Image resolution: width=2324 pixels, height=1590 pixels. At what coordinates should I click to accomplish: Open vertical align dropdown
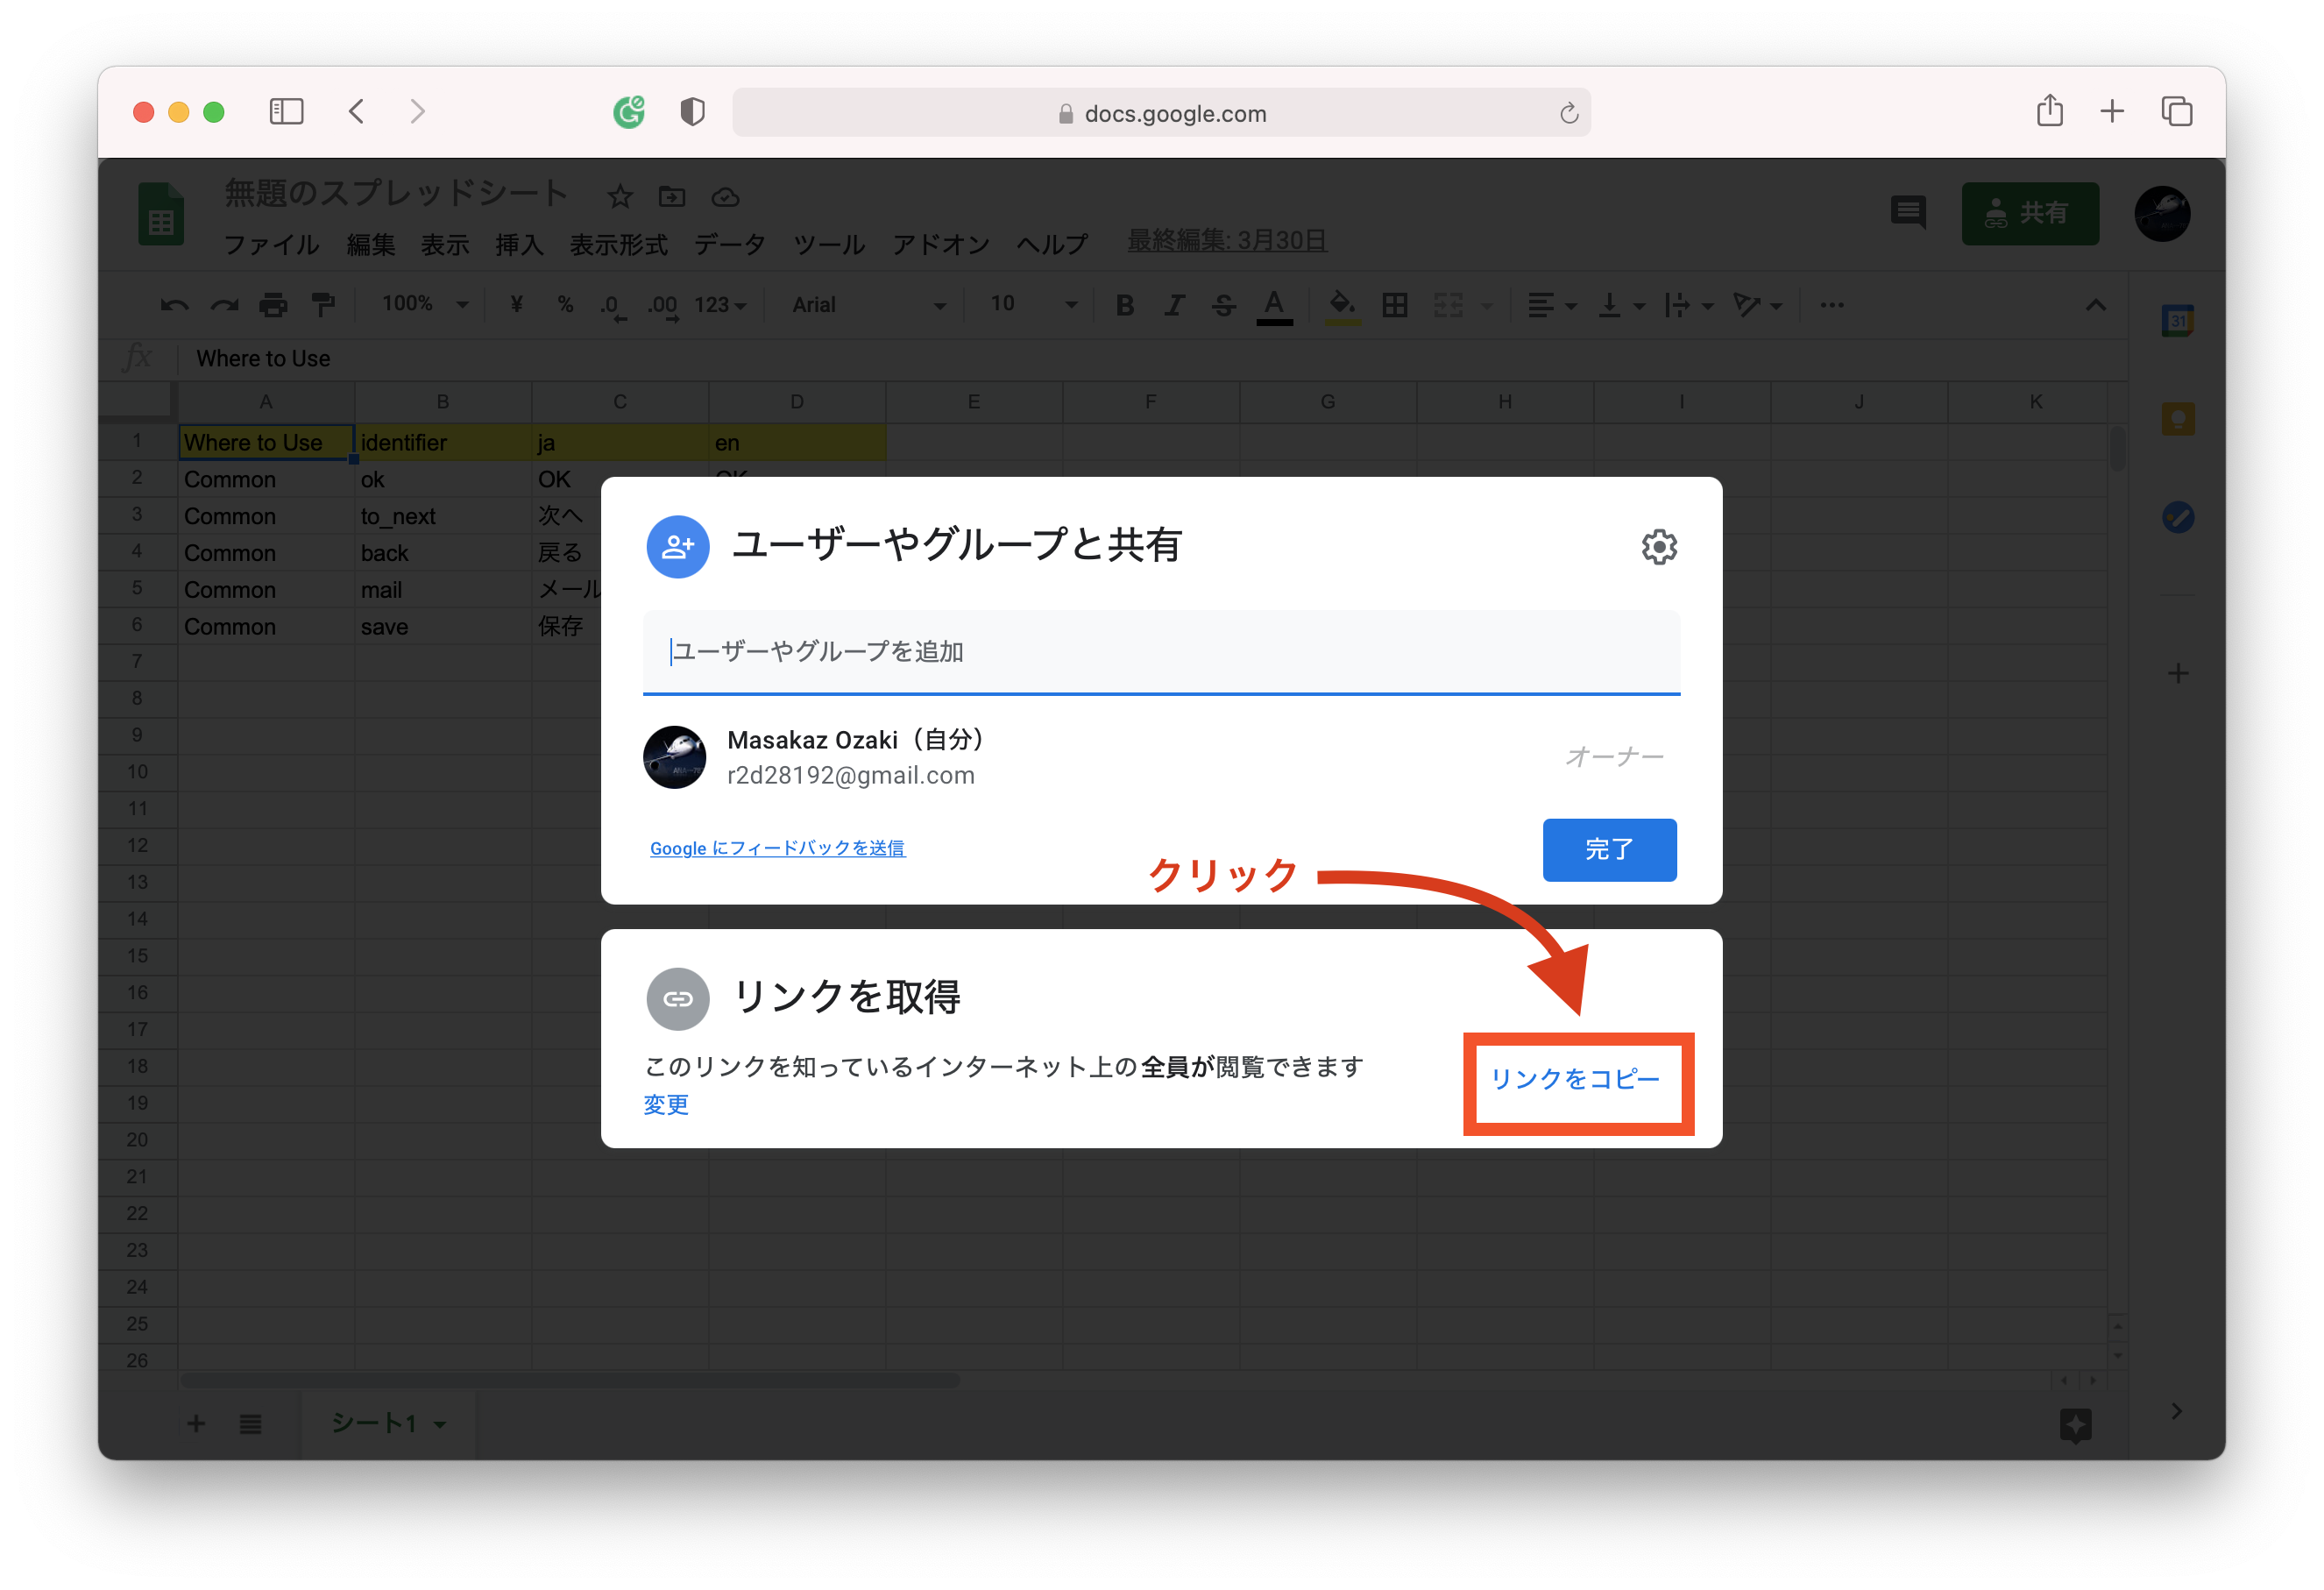tap(1620, 305)
